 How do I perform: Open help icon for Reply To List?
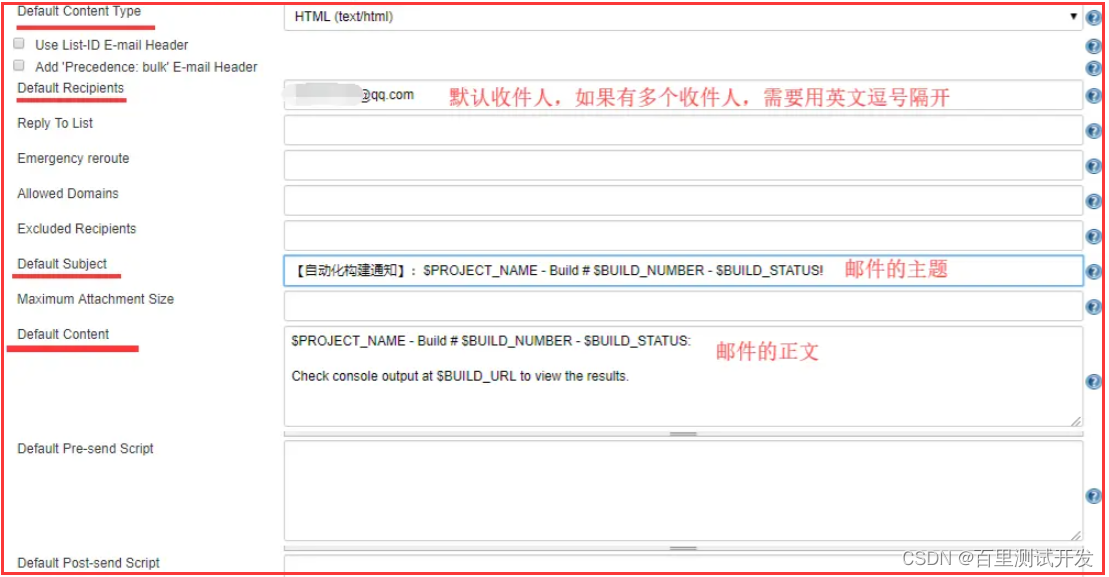1093,131
